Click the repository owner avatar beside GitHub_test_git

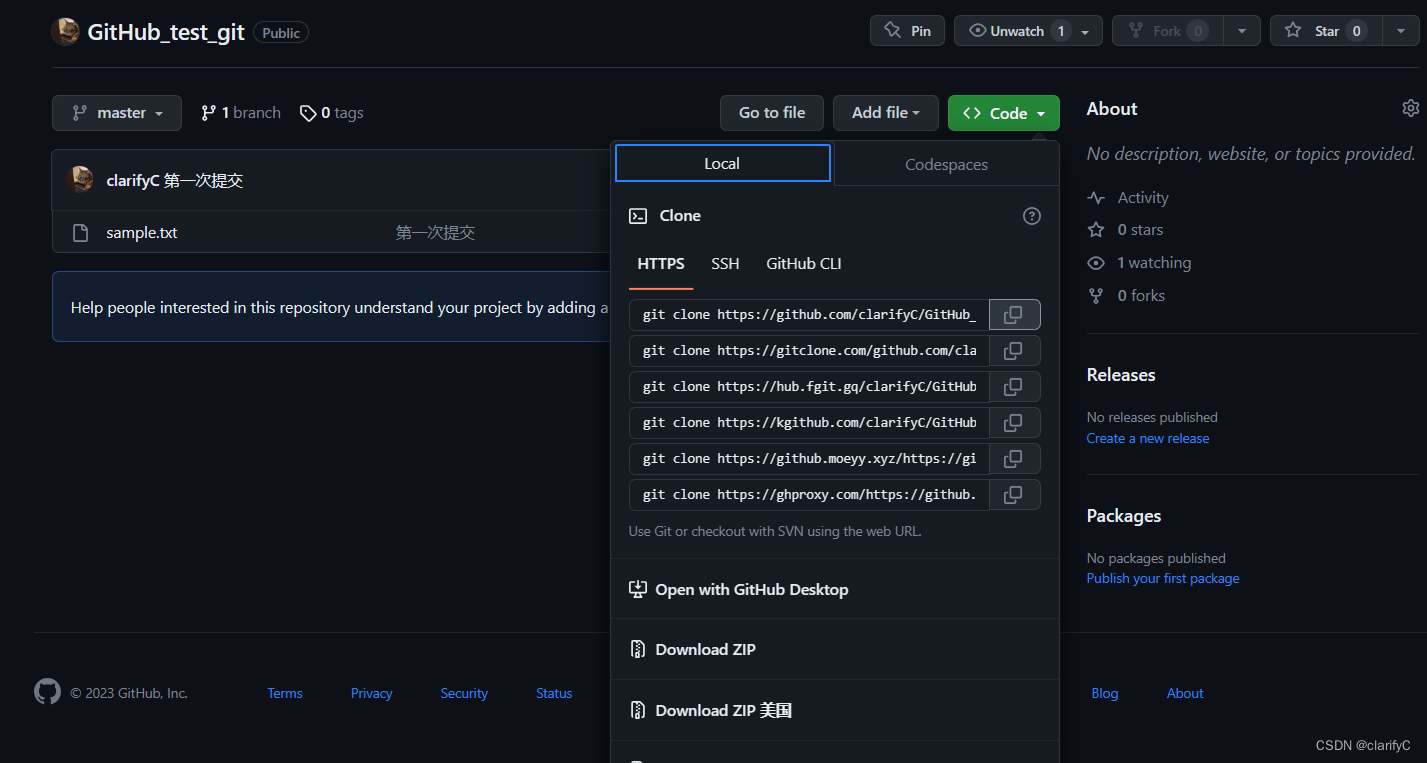point(65,32)
